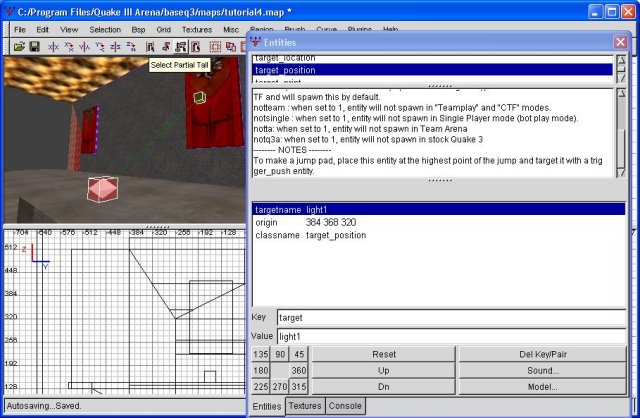Click the Up button

(384, 371)
